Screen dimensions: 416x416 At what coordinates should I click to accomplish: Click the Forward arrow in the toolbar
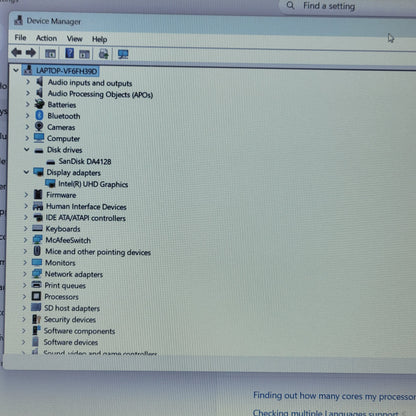(31, 53)
